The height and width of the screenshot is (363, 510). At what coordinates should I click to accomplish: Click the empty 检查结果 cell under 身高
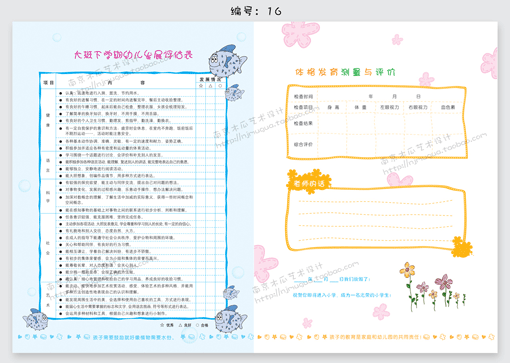332,123
